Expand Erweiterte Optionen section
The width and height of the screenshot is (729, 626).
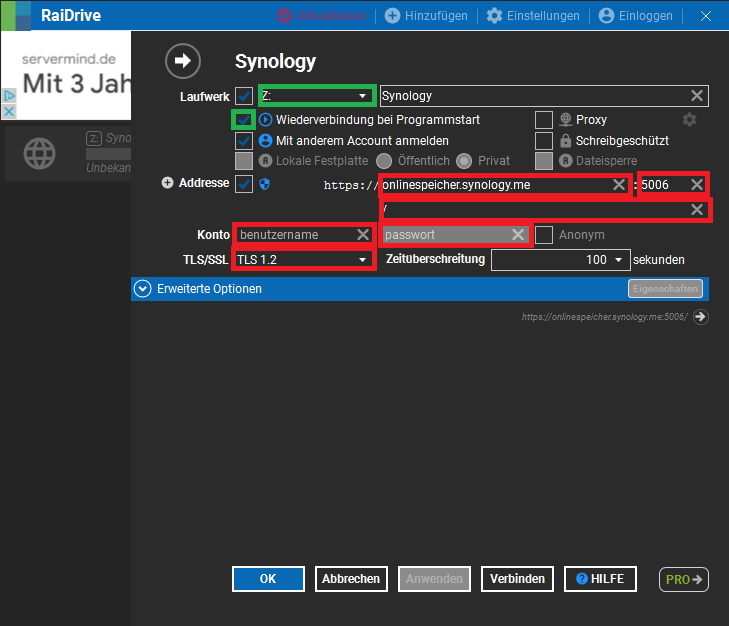click(142, 289)
